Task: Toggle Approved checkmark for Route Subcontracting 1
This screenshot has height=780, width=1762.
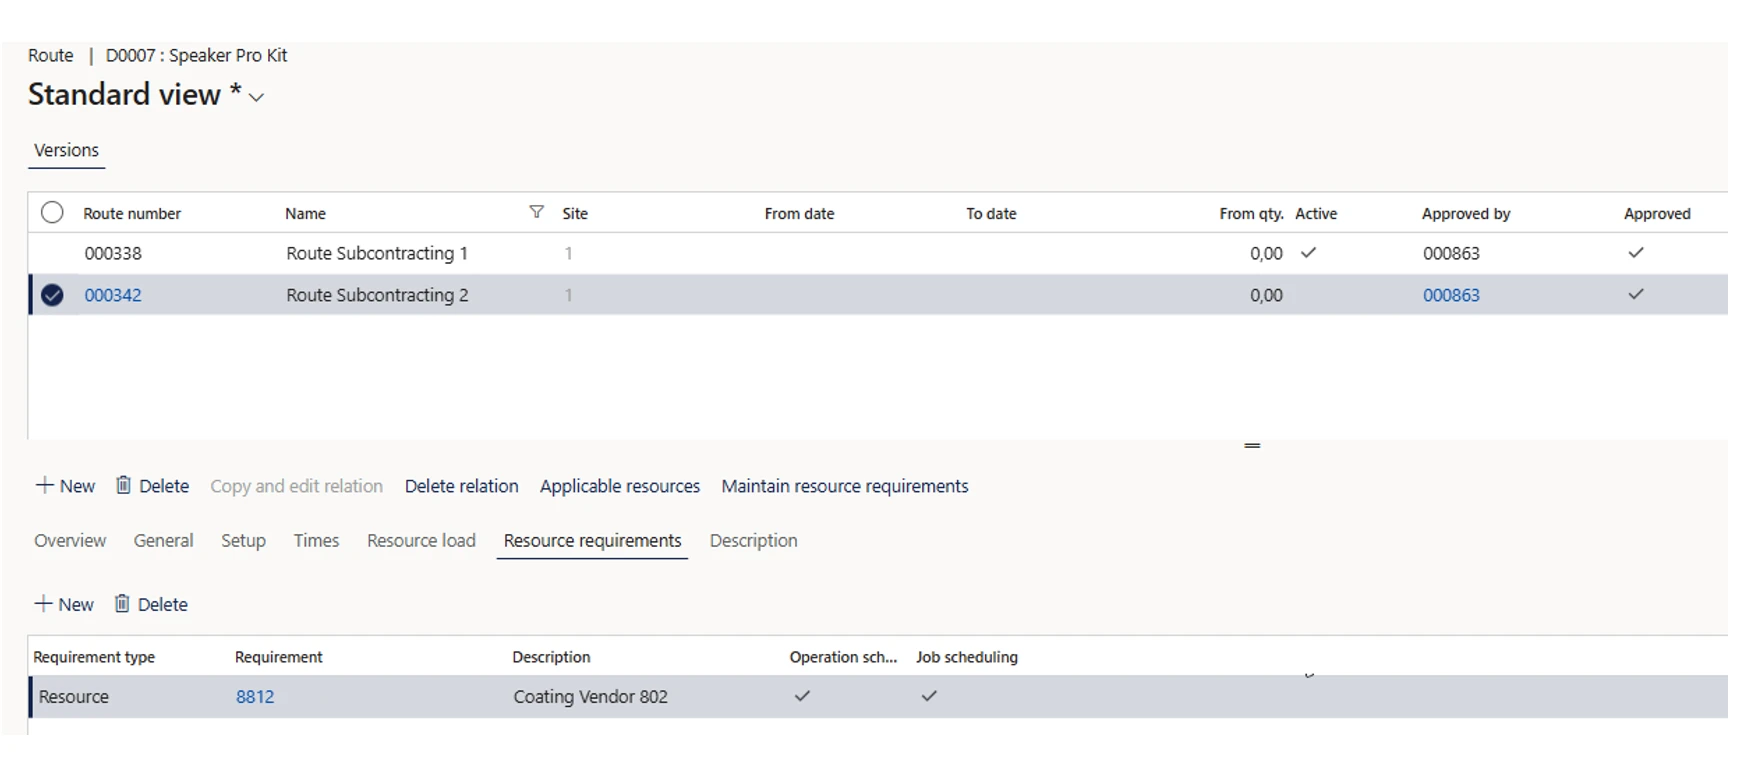Action: pyautogui.click(x=1635, y=253)
